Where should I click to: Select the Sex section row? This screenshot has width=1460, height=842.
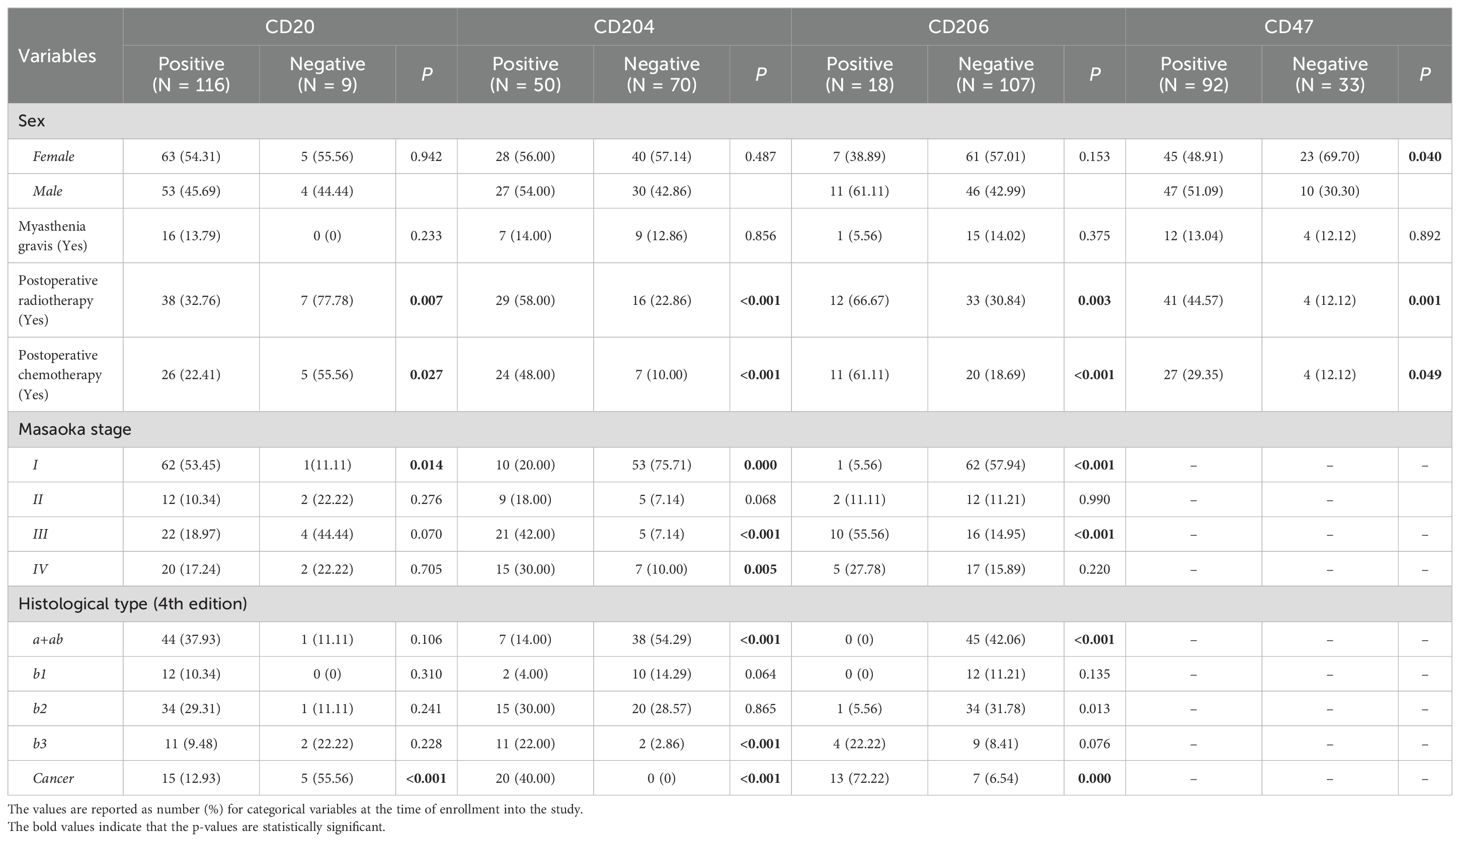(32, 121)
